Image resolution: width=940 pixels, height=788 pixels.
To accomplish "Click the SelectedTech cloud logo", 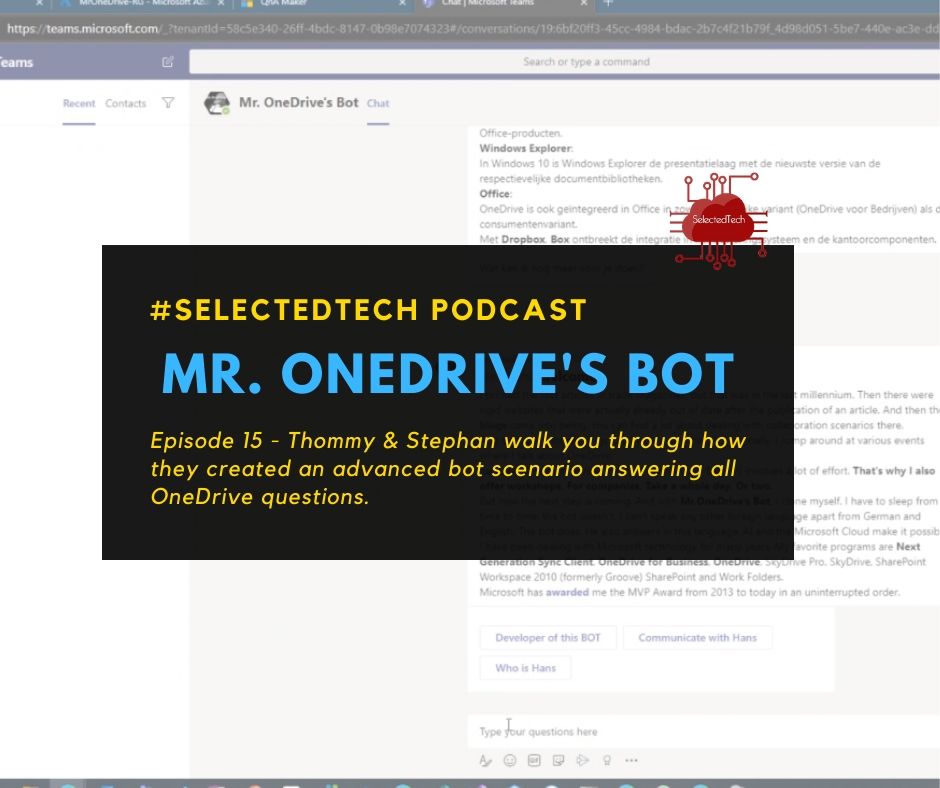I will (719, 221).
